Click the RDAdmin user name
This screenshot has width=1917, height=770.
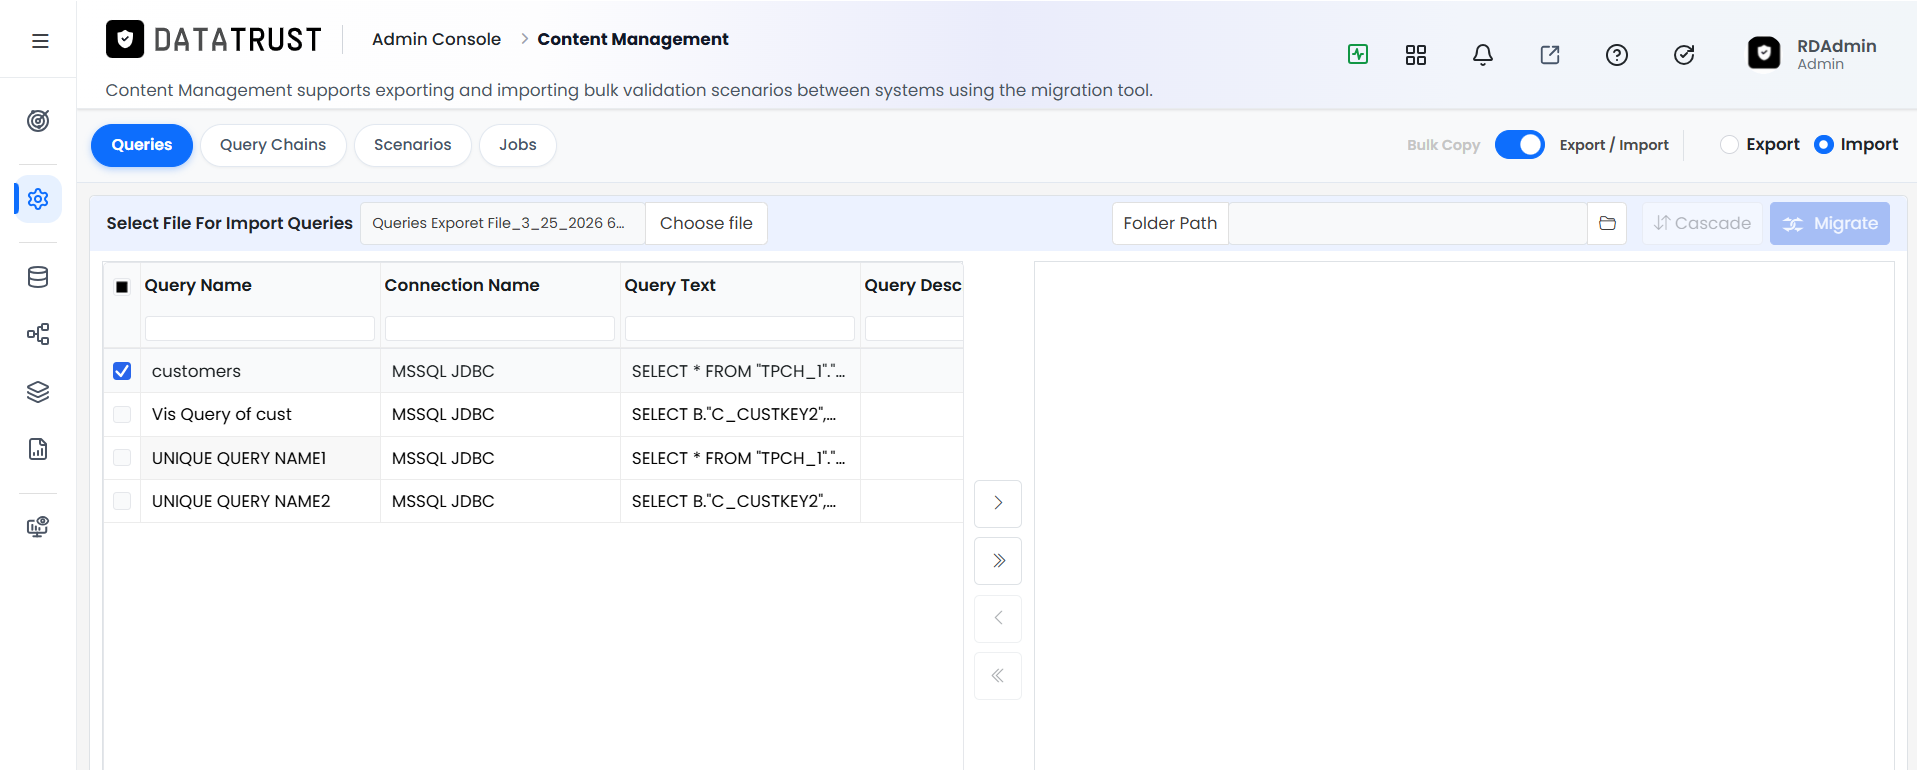click(x=1836, y=46)
